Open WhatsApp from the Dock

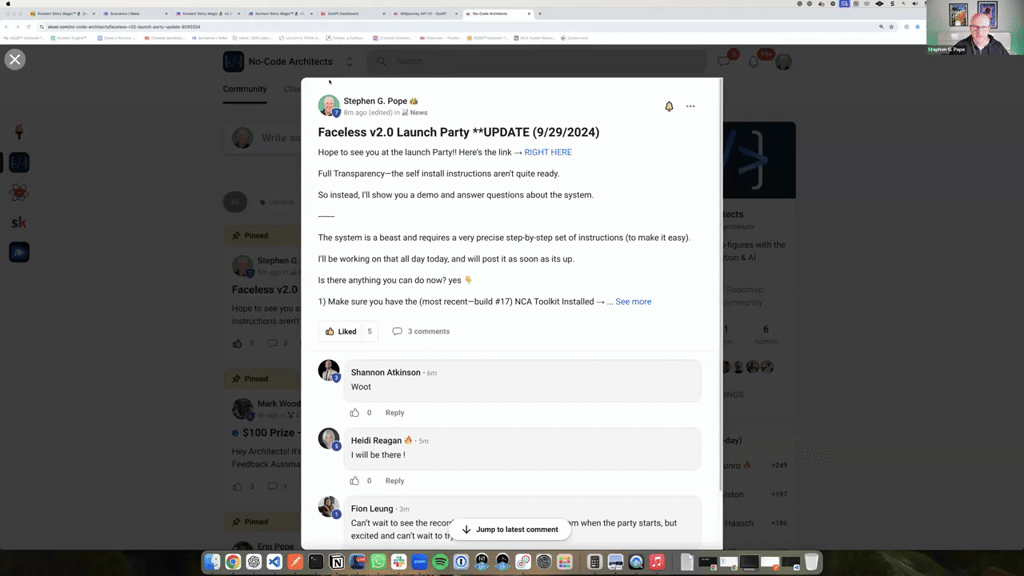coord(378,562)
